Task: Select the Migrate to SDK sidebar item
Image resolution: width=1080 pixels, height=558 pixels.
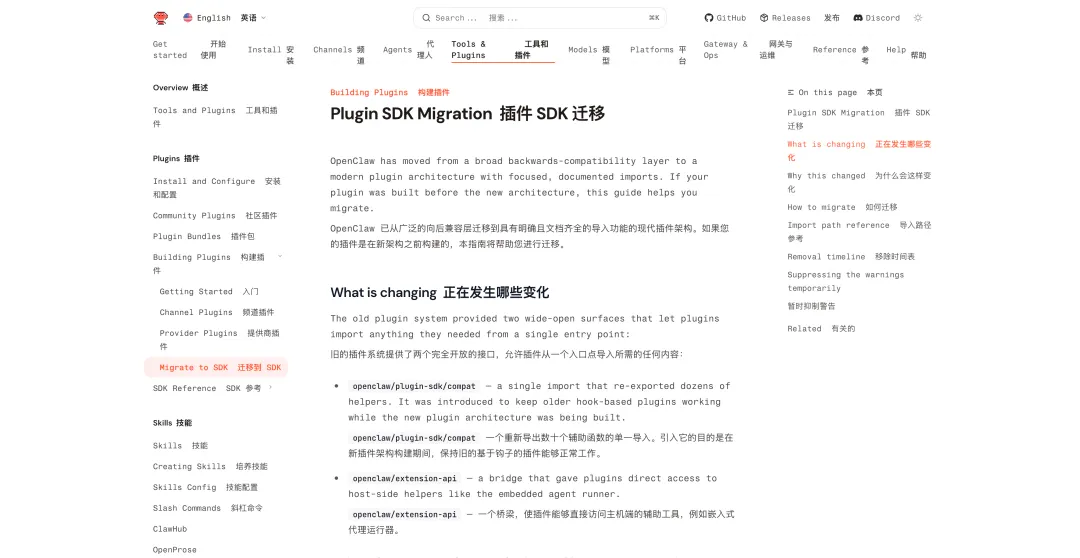Action: coord(216,367)
